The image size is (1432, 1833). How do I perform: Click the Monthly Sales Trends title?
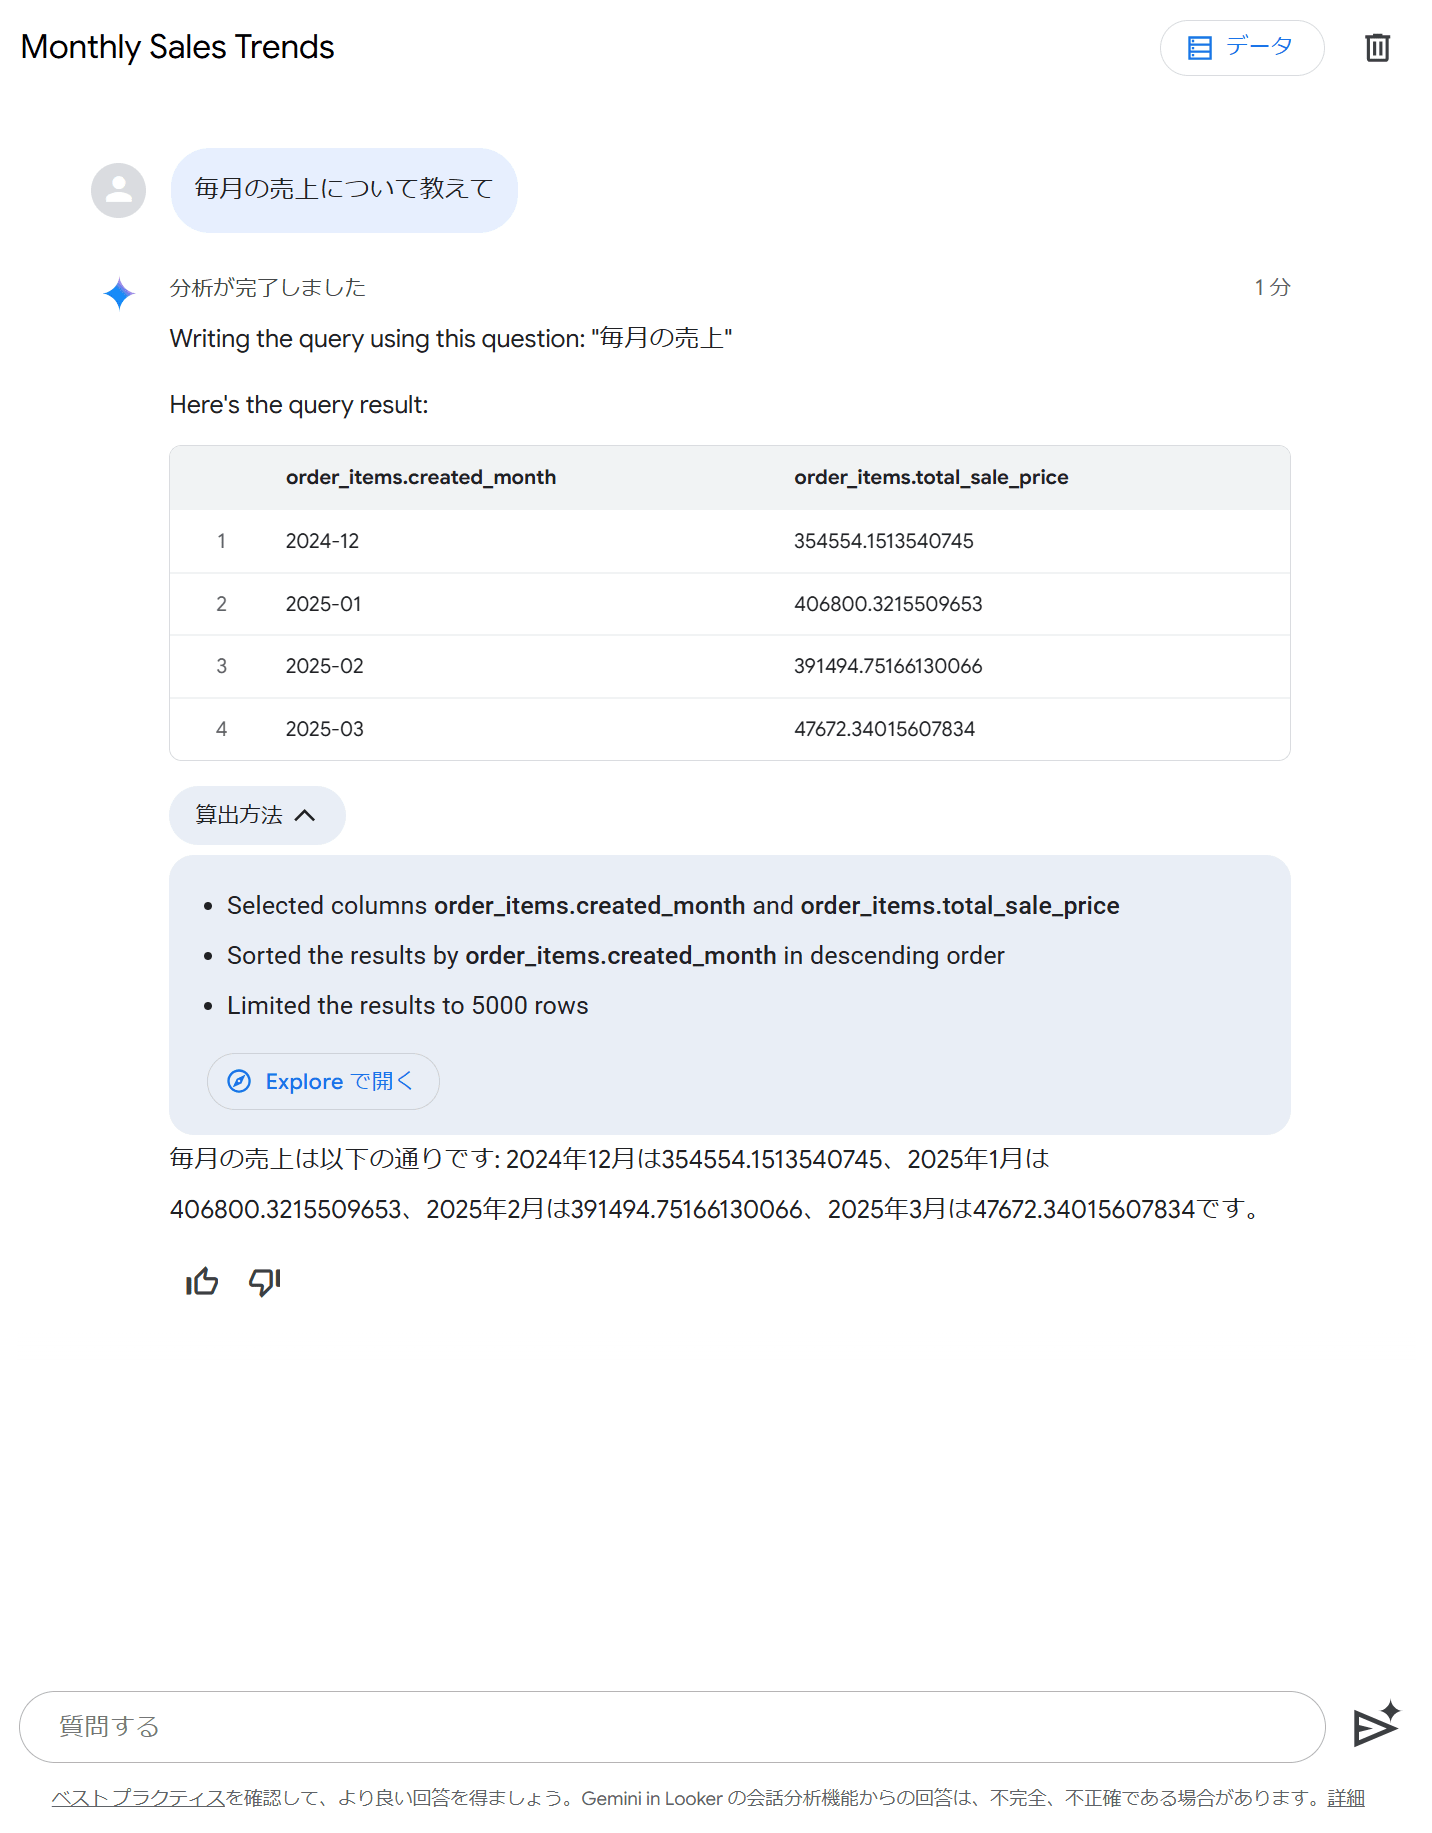pyautogui.click(x=178, y=47)
